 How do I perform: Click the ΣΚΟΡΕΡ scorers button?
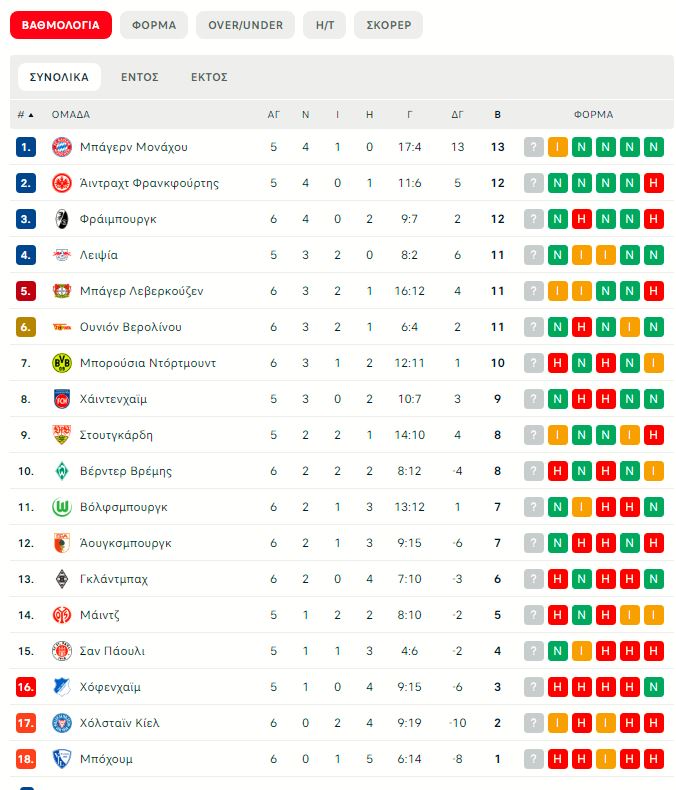point(388,25)
